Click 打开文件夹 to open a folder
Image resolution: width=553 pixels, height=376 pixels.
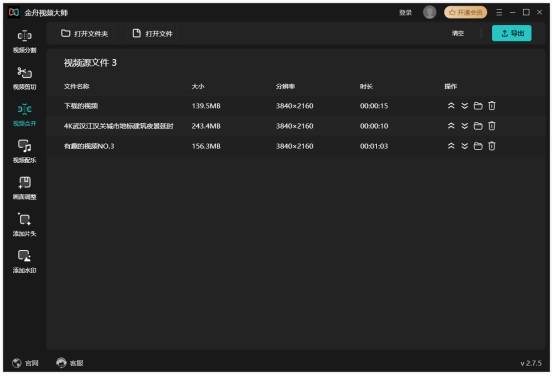pyautogui.click(x=84, y=34)
